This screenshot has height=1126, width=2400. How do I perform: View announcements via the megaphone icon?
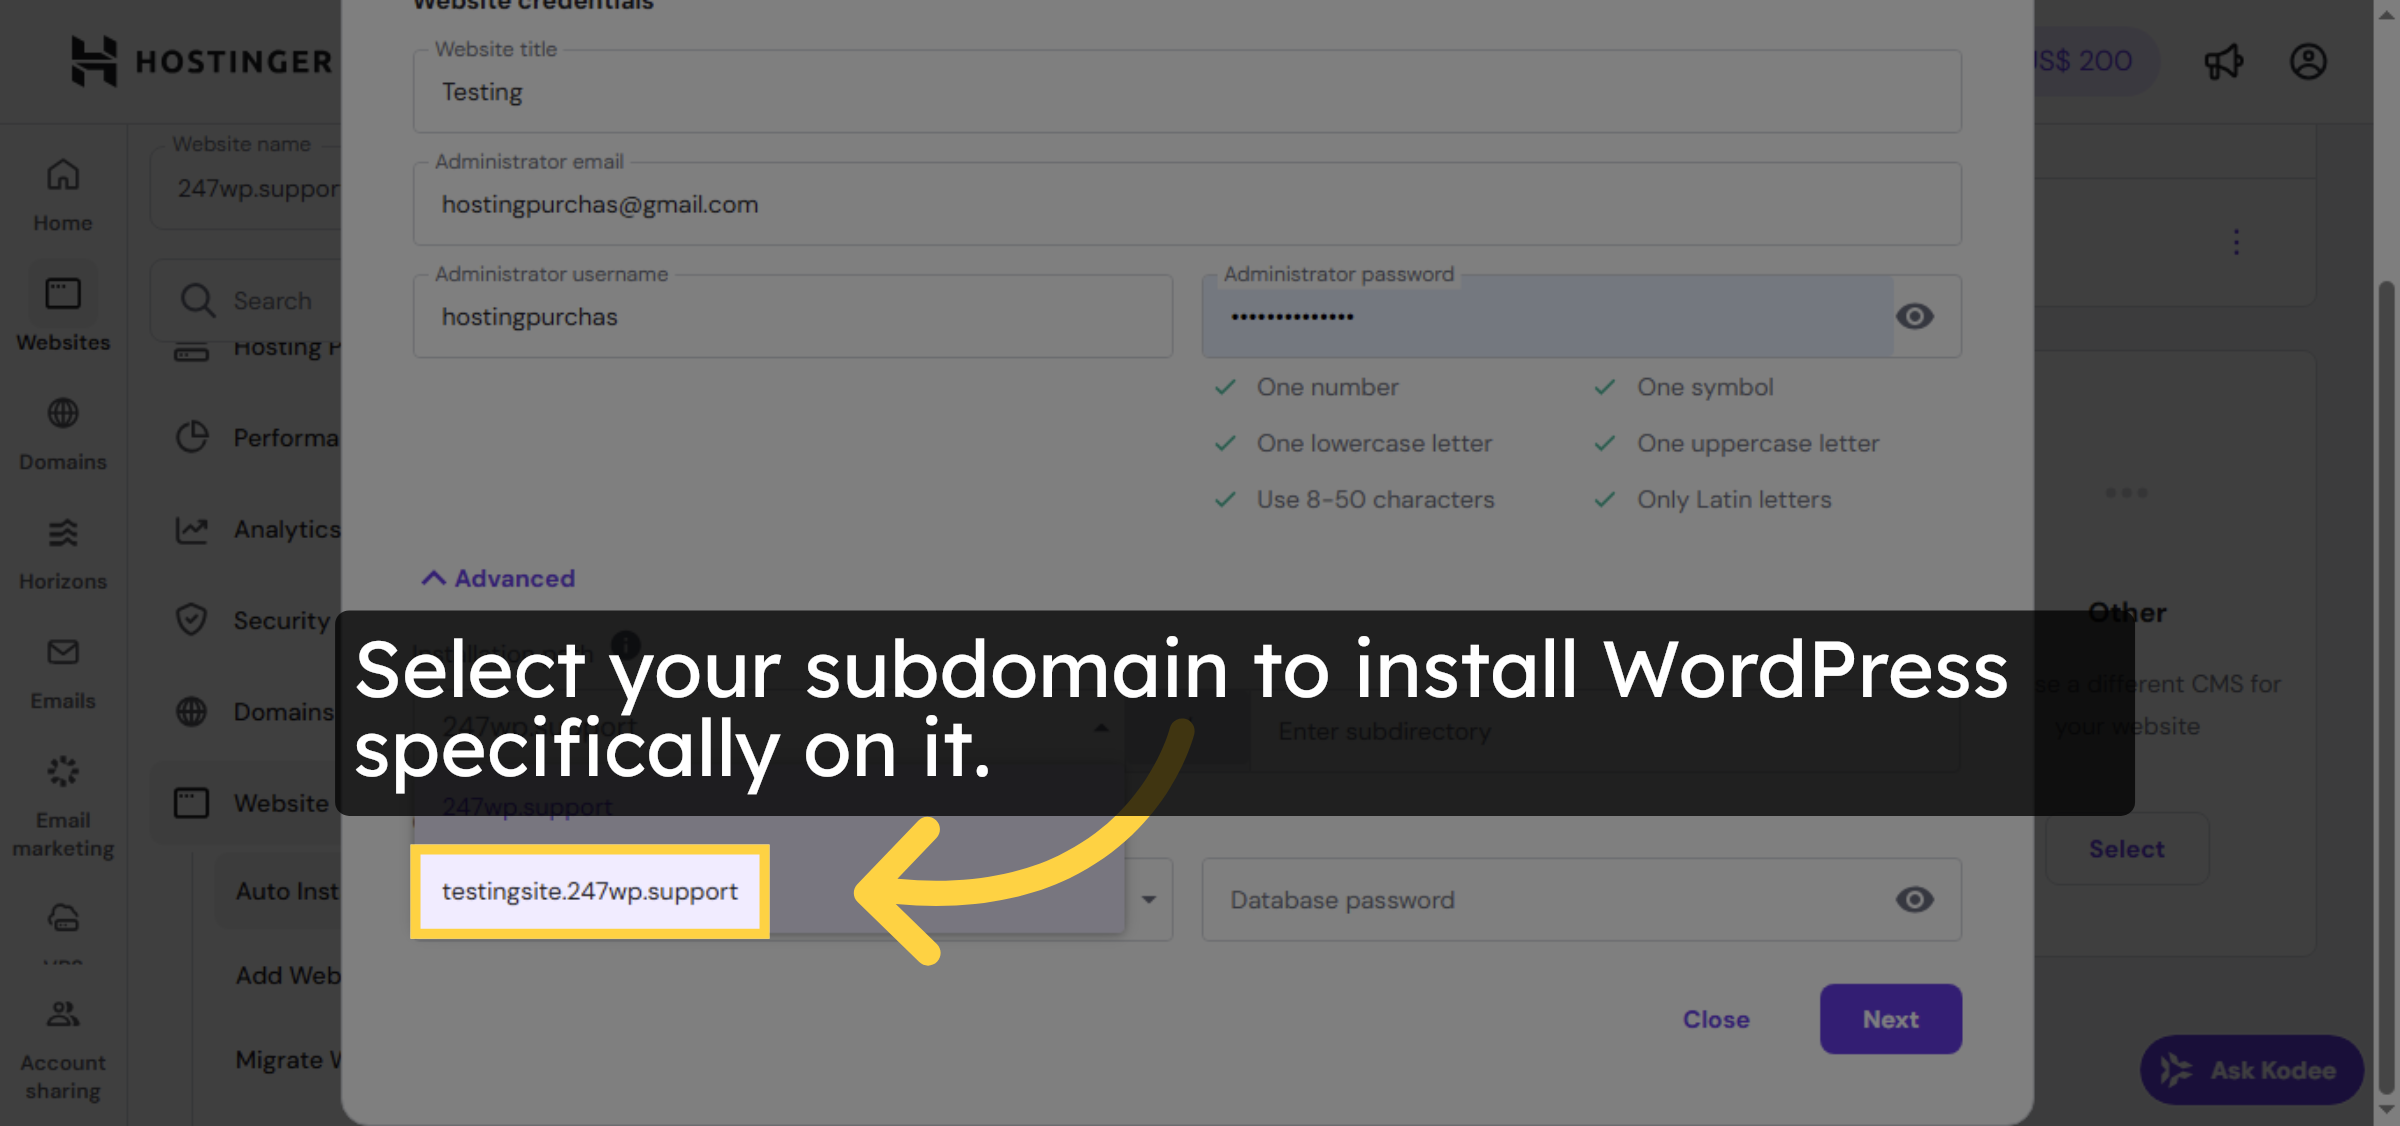click(x=2223, y=62)
